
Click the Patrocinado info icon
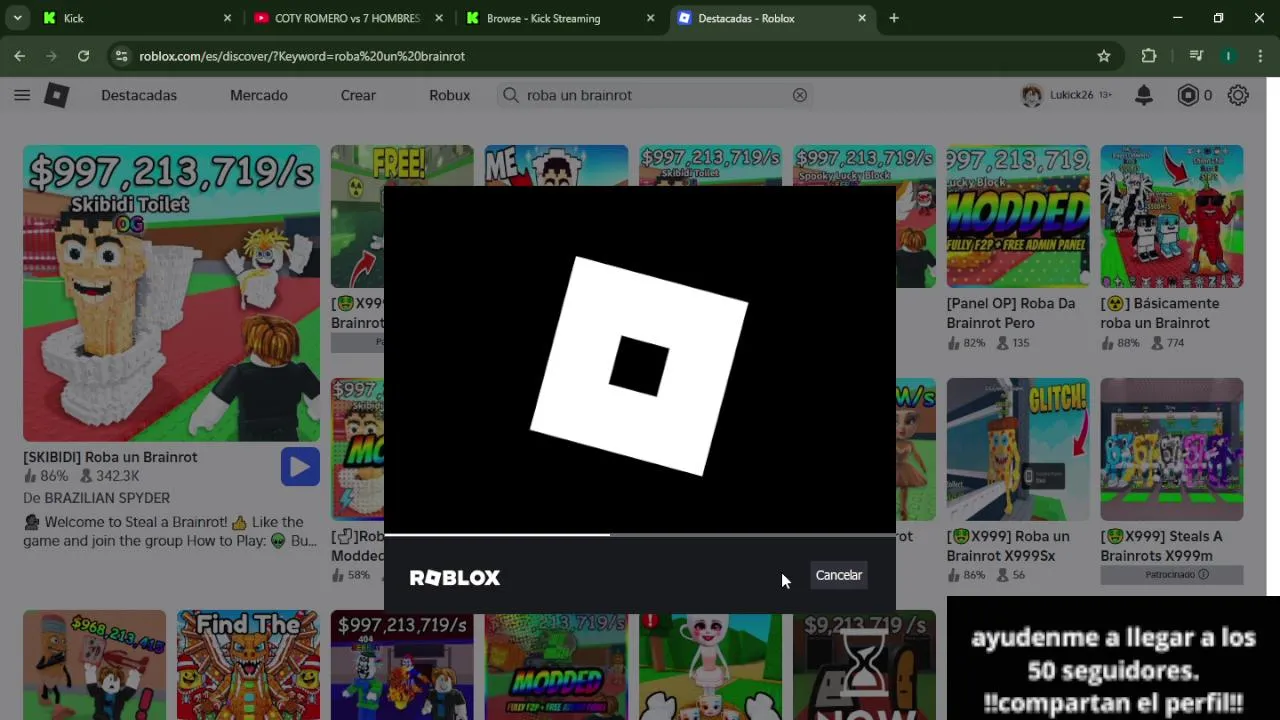click(x=1203, y=574)
